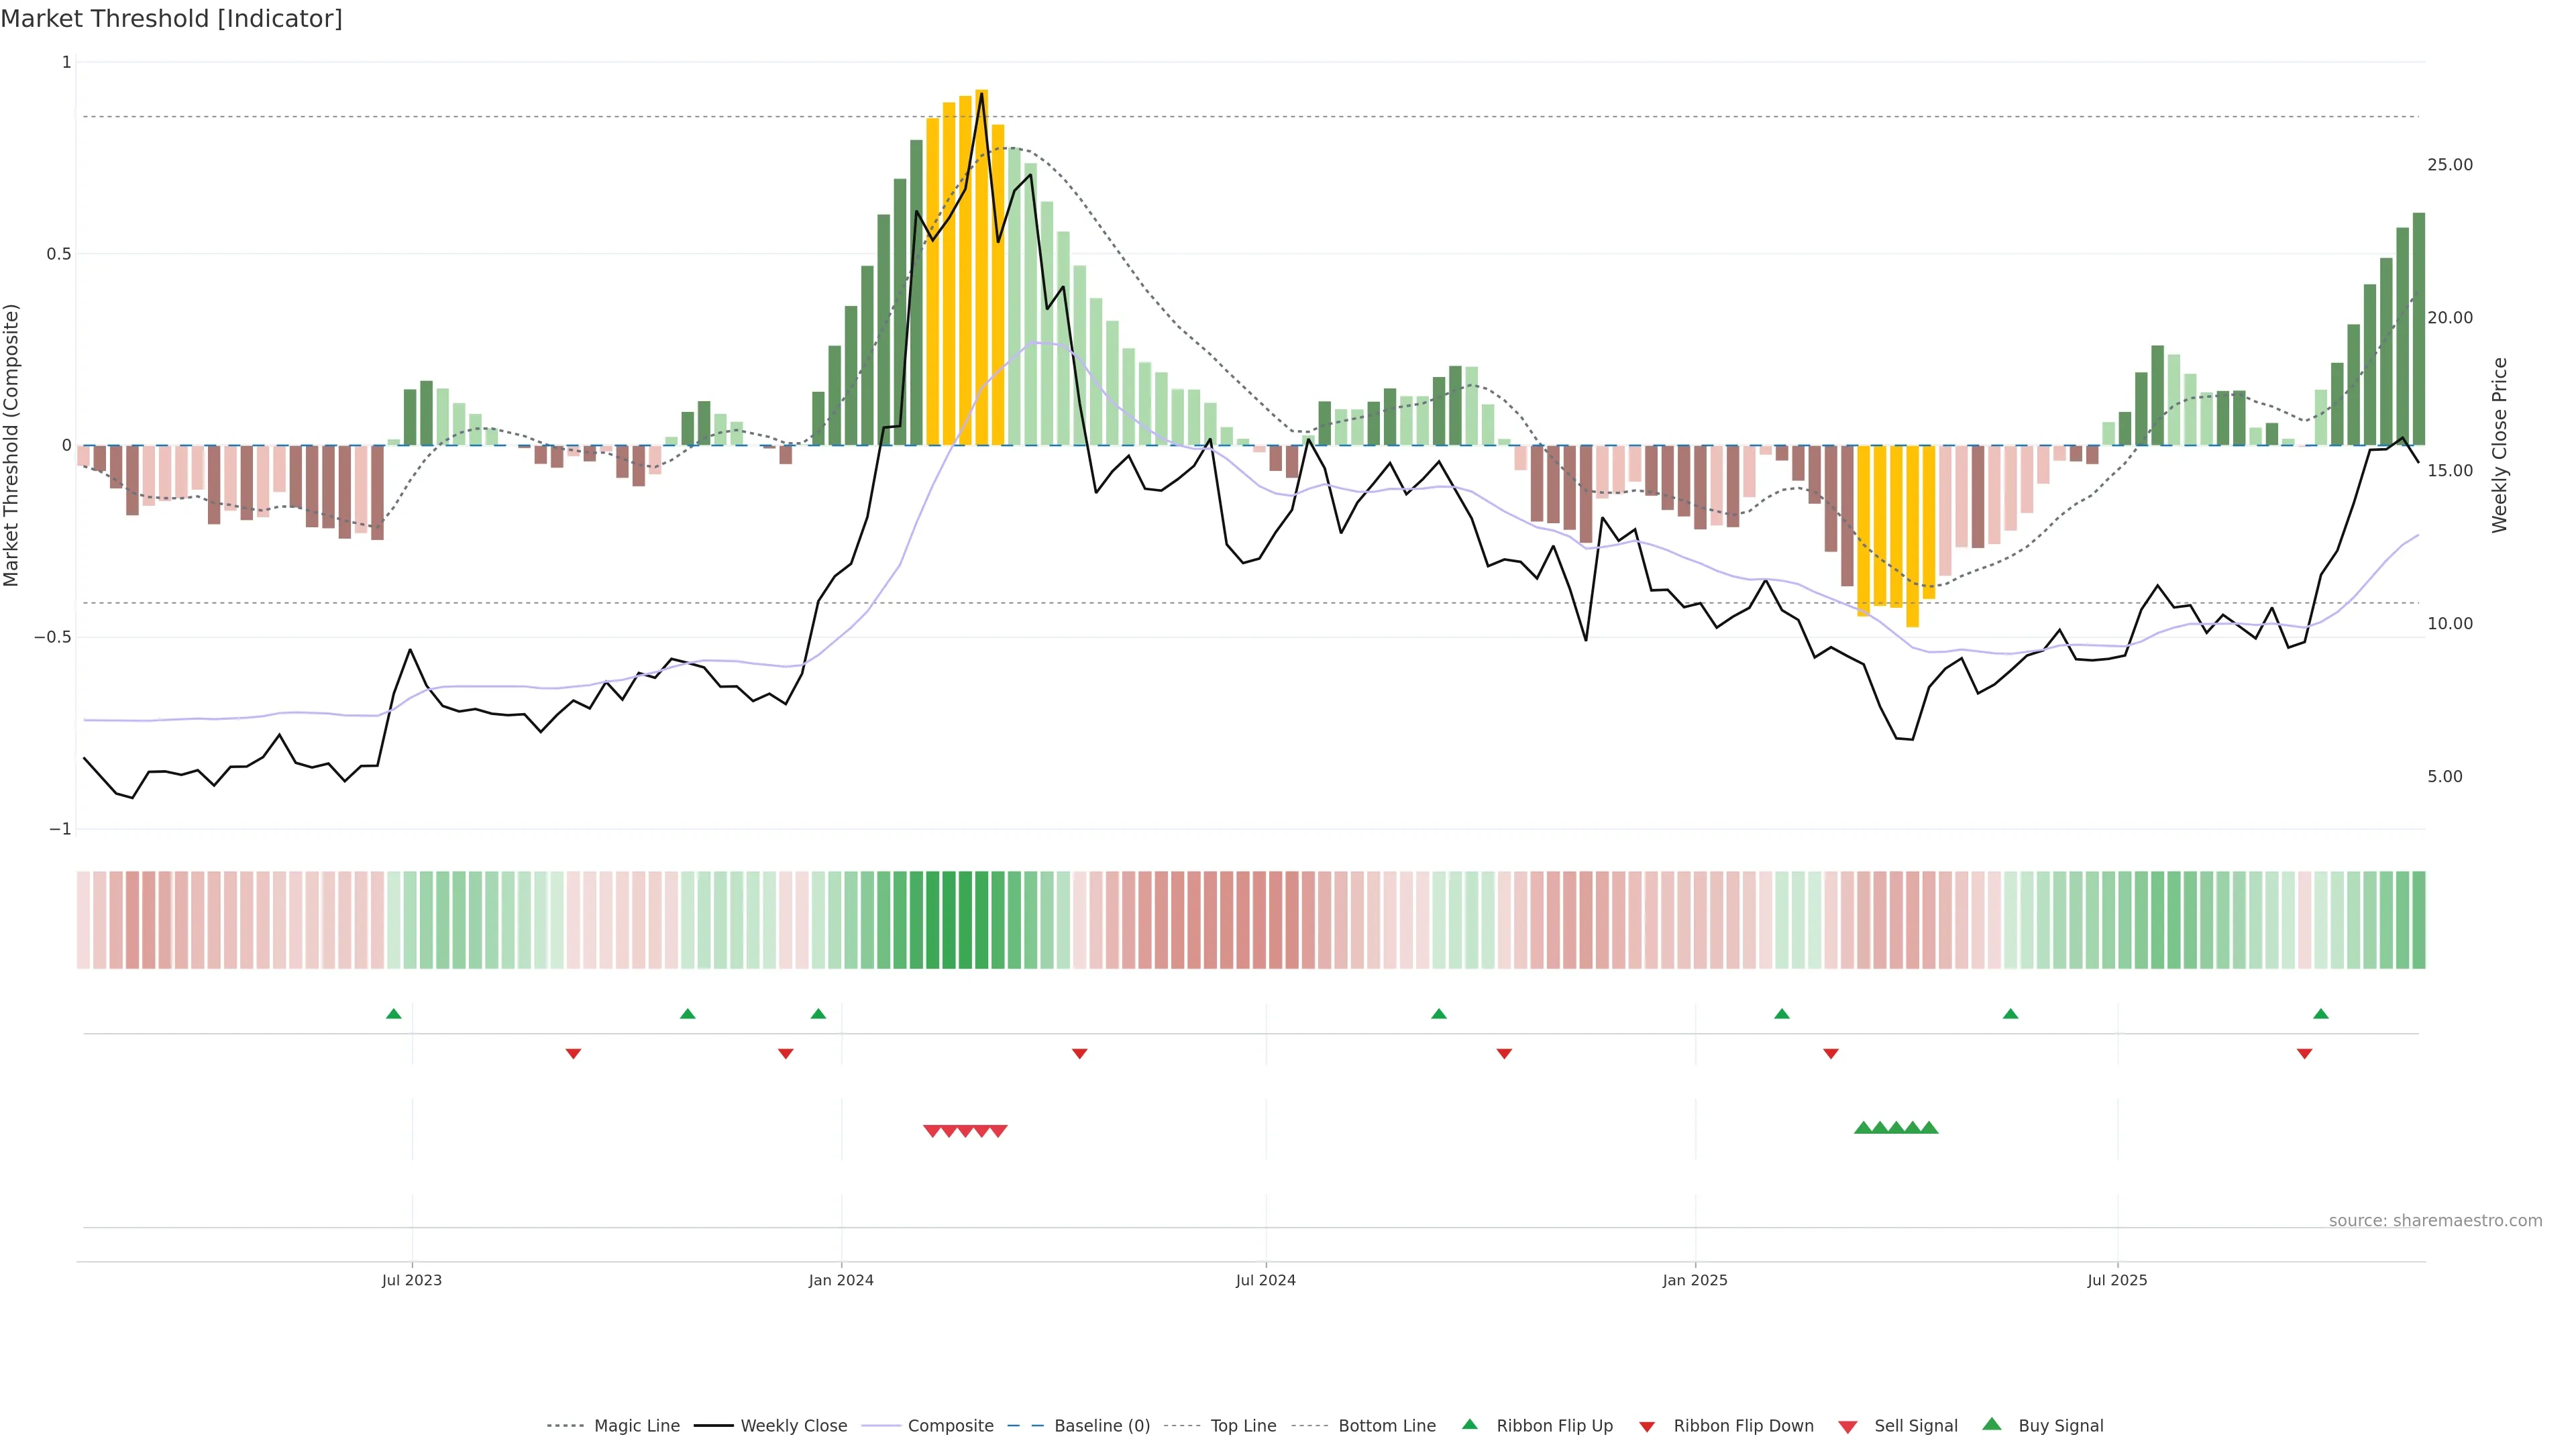
Task: Click the Market Threshold [Indicator] chart title
Action: [x=171, y=19]
